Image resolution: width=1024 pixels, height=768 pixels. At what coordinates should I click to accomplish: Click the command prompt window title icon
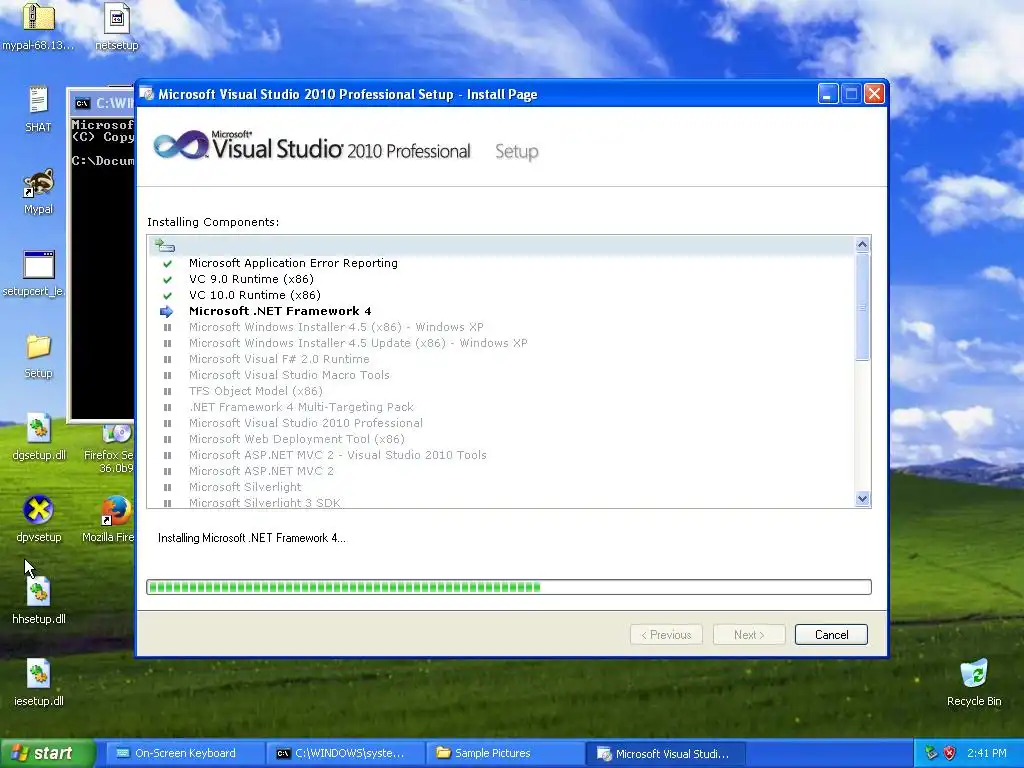[x=82, y=103]
